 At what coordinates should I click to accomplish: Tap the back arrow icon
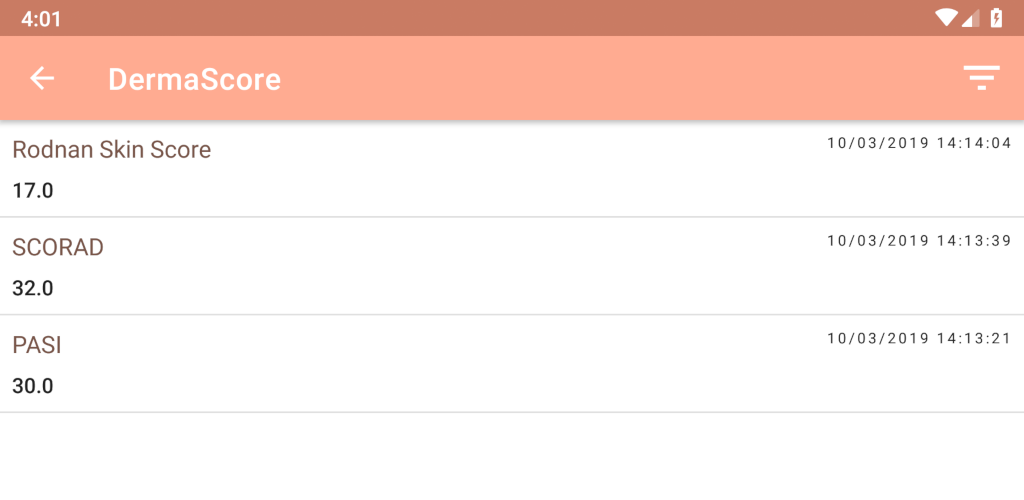pyautogui.click(x=42, y=78)
